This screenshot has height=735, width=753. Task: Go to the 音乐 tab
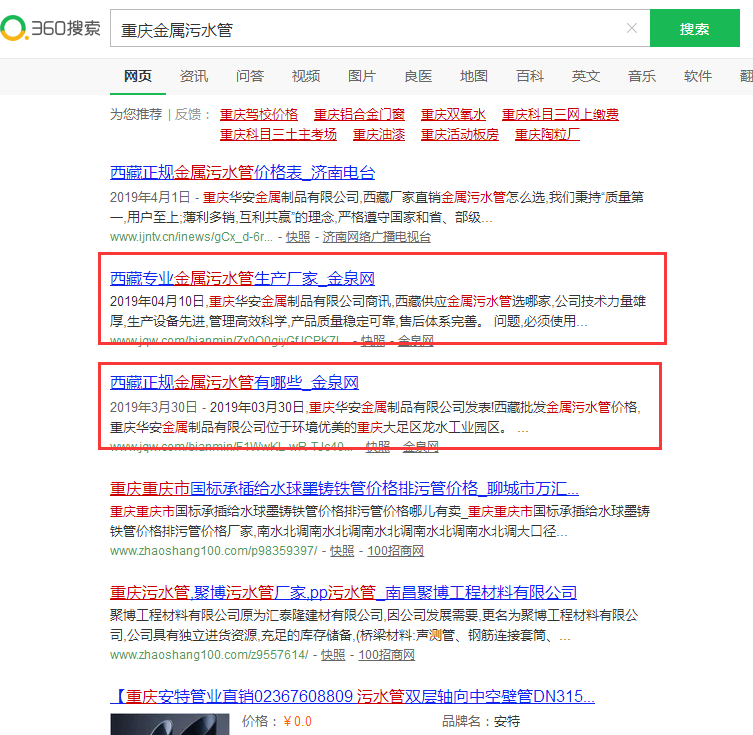(642, 76)
